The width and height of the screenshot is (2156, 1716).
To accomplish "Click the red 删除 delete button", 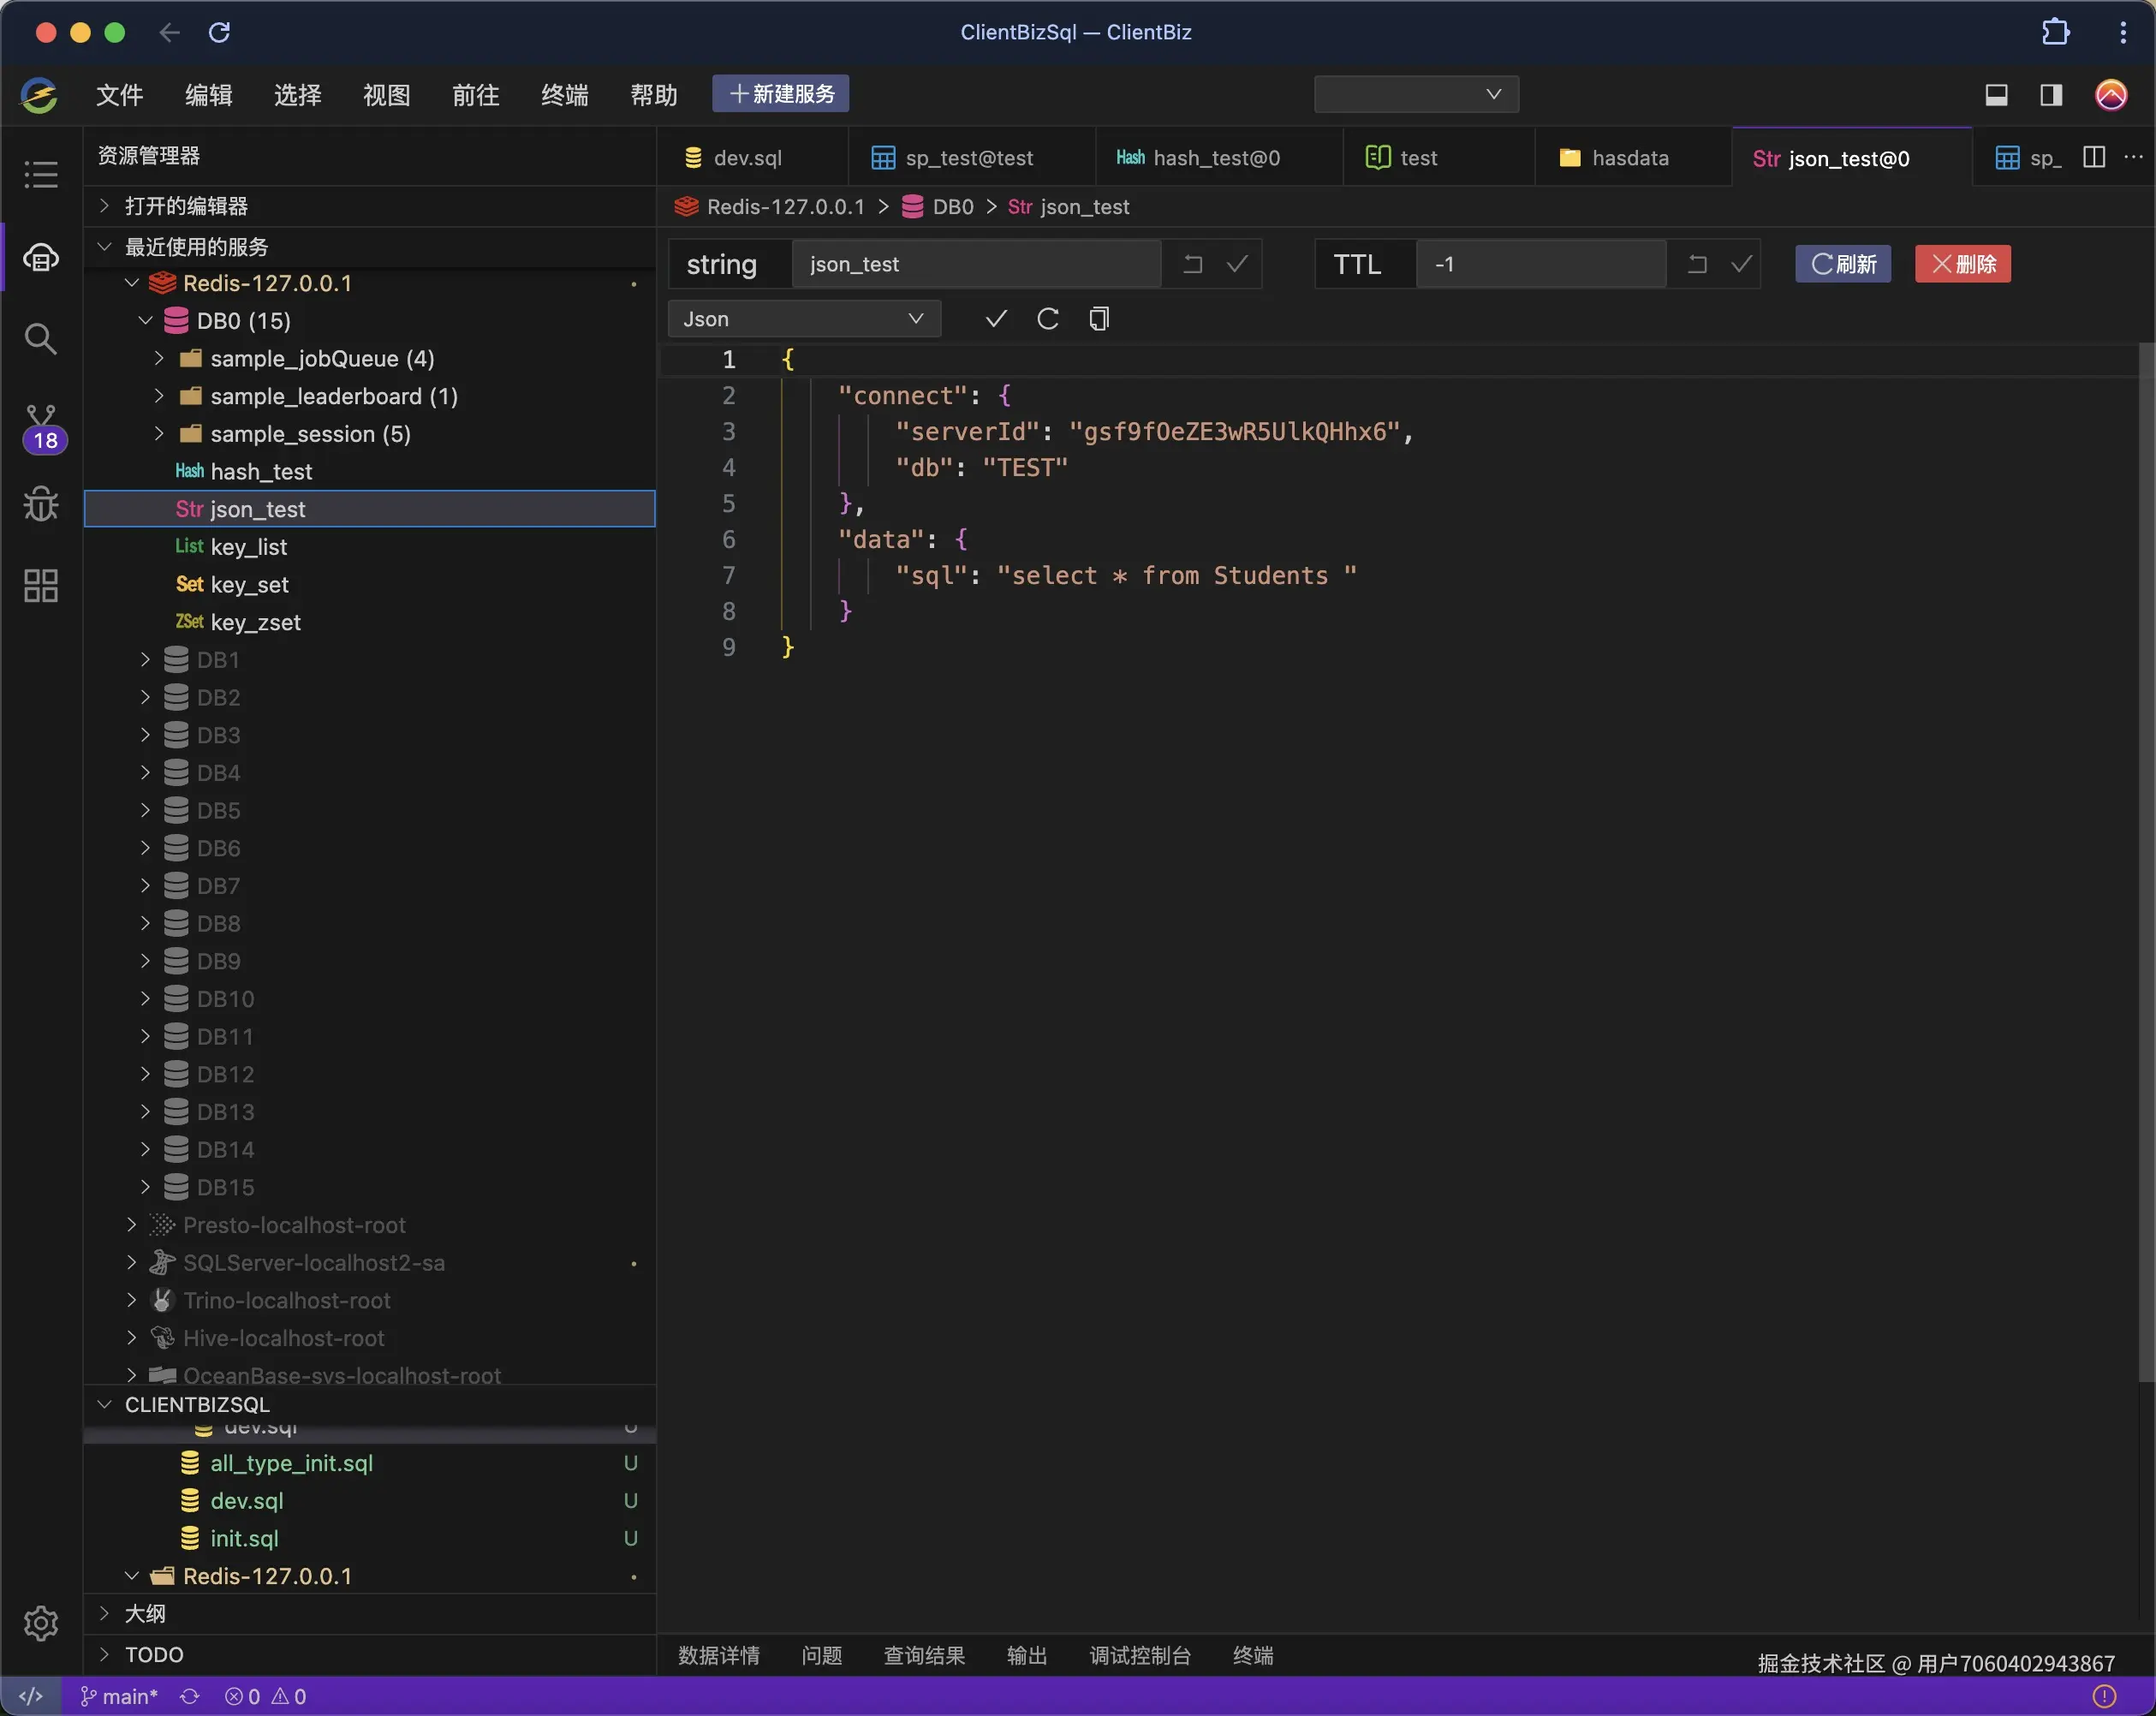I will (1962, 264).
